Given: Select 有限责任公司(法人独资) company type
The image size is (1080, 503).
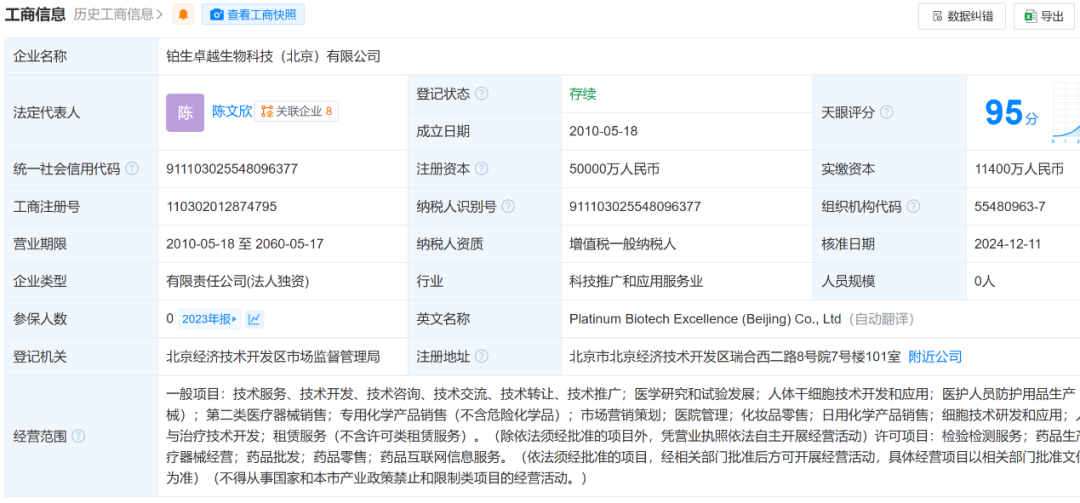Looking at the screenshot, I should click(238, 281).
